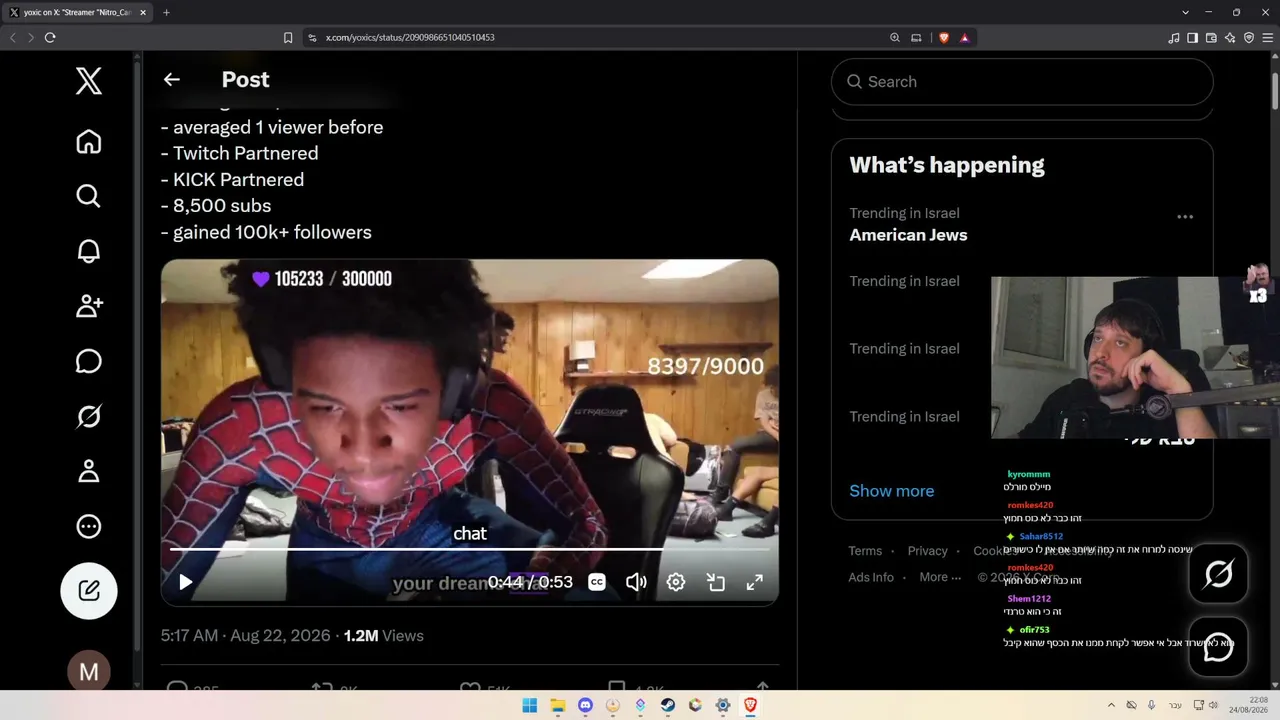Open the Terms link
The image size is (1280, 720).
[x=865, y=551]
